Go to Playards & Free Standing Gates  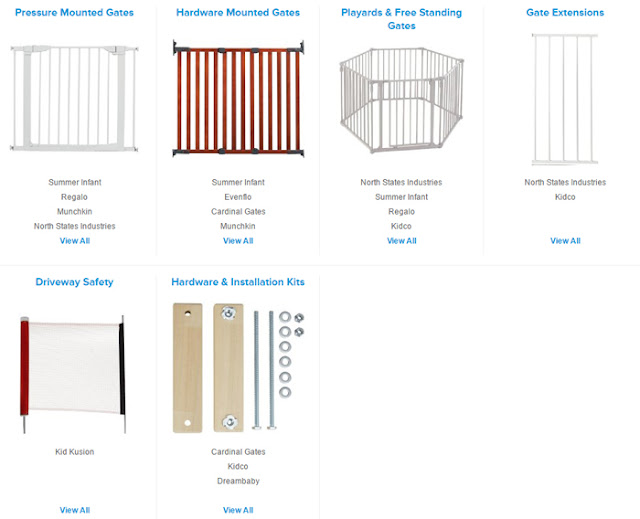pos(402,19)
